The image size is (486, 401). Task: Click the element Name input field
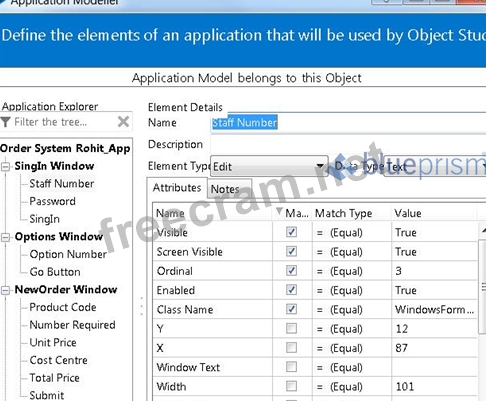tap(348, 123)
